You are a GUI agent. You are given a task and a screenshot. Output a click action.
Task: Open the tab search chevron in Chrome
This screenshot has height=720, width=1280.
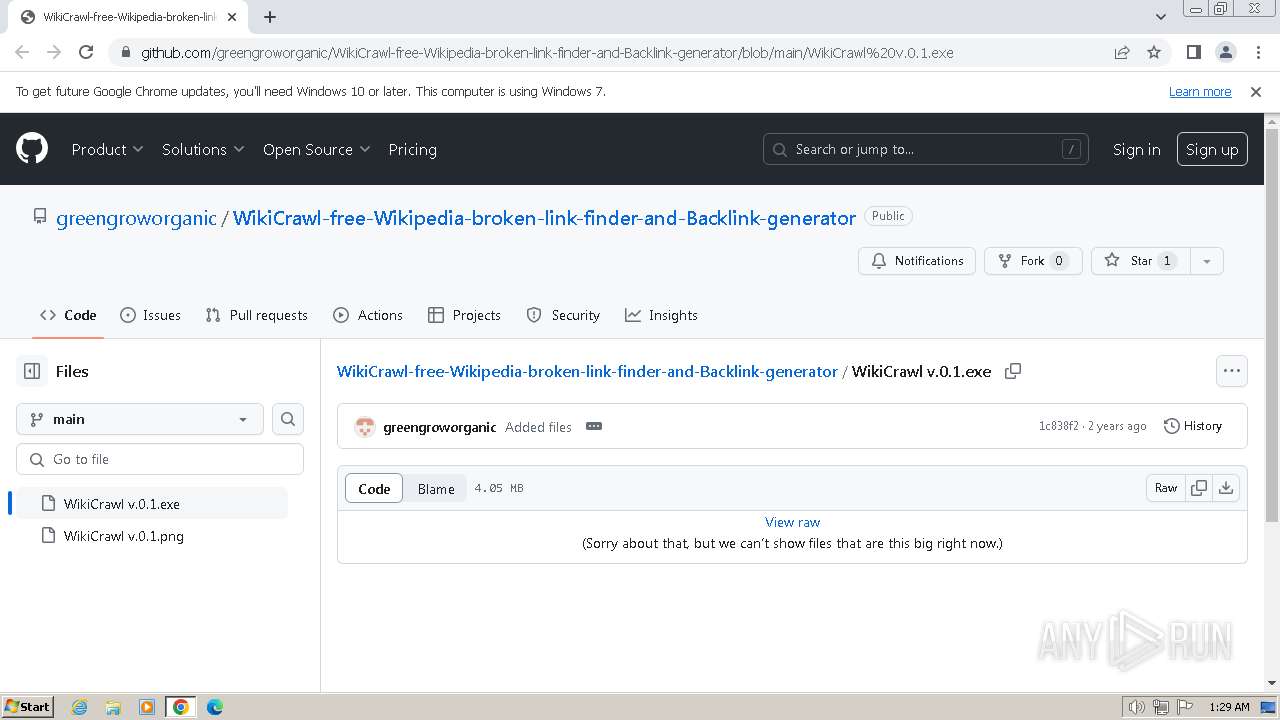(1161, 17)
